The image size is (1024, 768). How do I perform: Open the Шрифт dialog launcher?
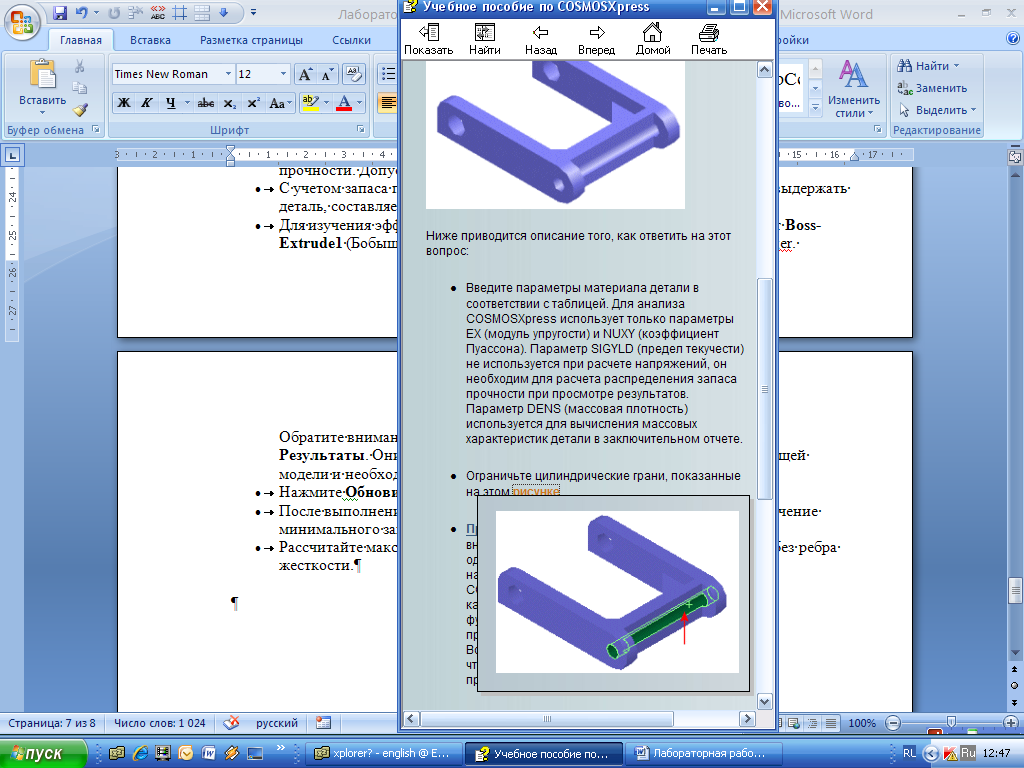coord(360,129)
